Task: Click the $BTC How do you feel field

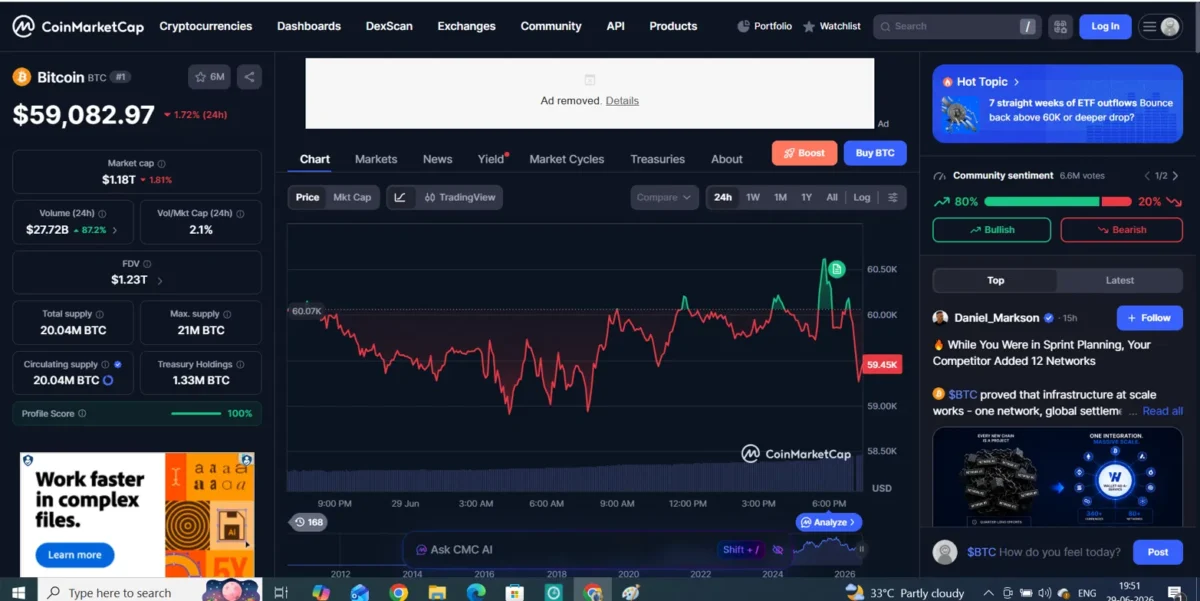Action: pyautogui.click(x=1045, y=552)
